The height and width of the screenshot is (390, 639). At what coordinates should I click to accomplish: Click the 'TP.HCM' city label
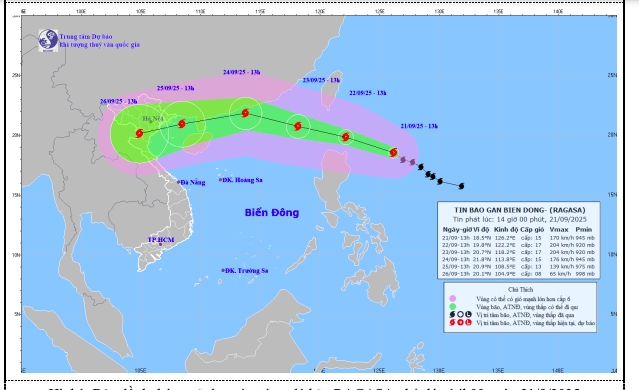point(161,240)
